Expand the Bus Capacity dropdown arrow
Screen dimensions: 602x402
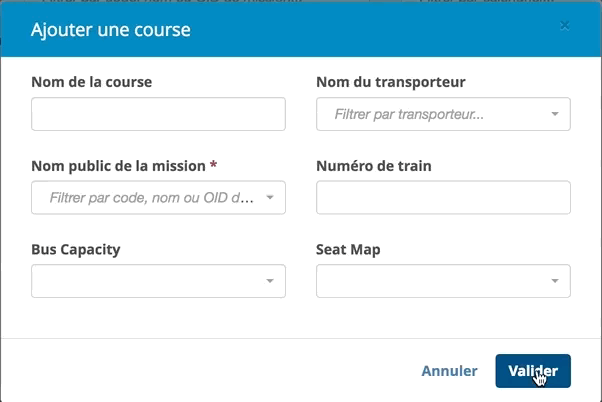(270, 281)
